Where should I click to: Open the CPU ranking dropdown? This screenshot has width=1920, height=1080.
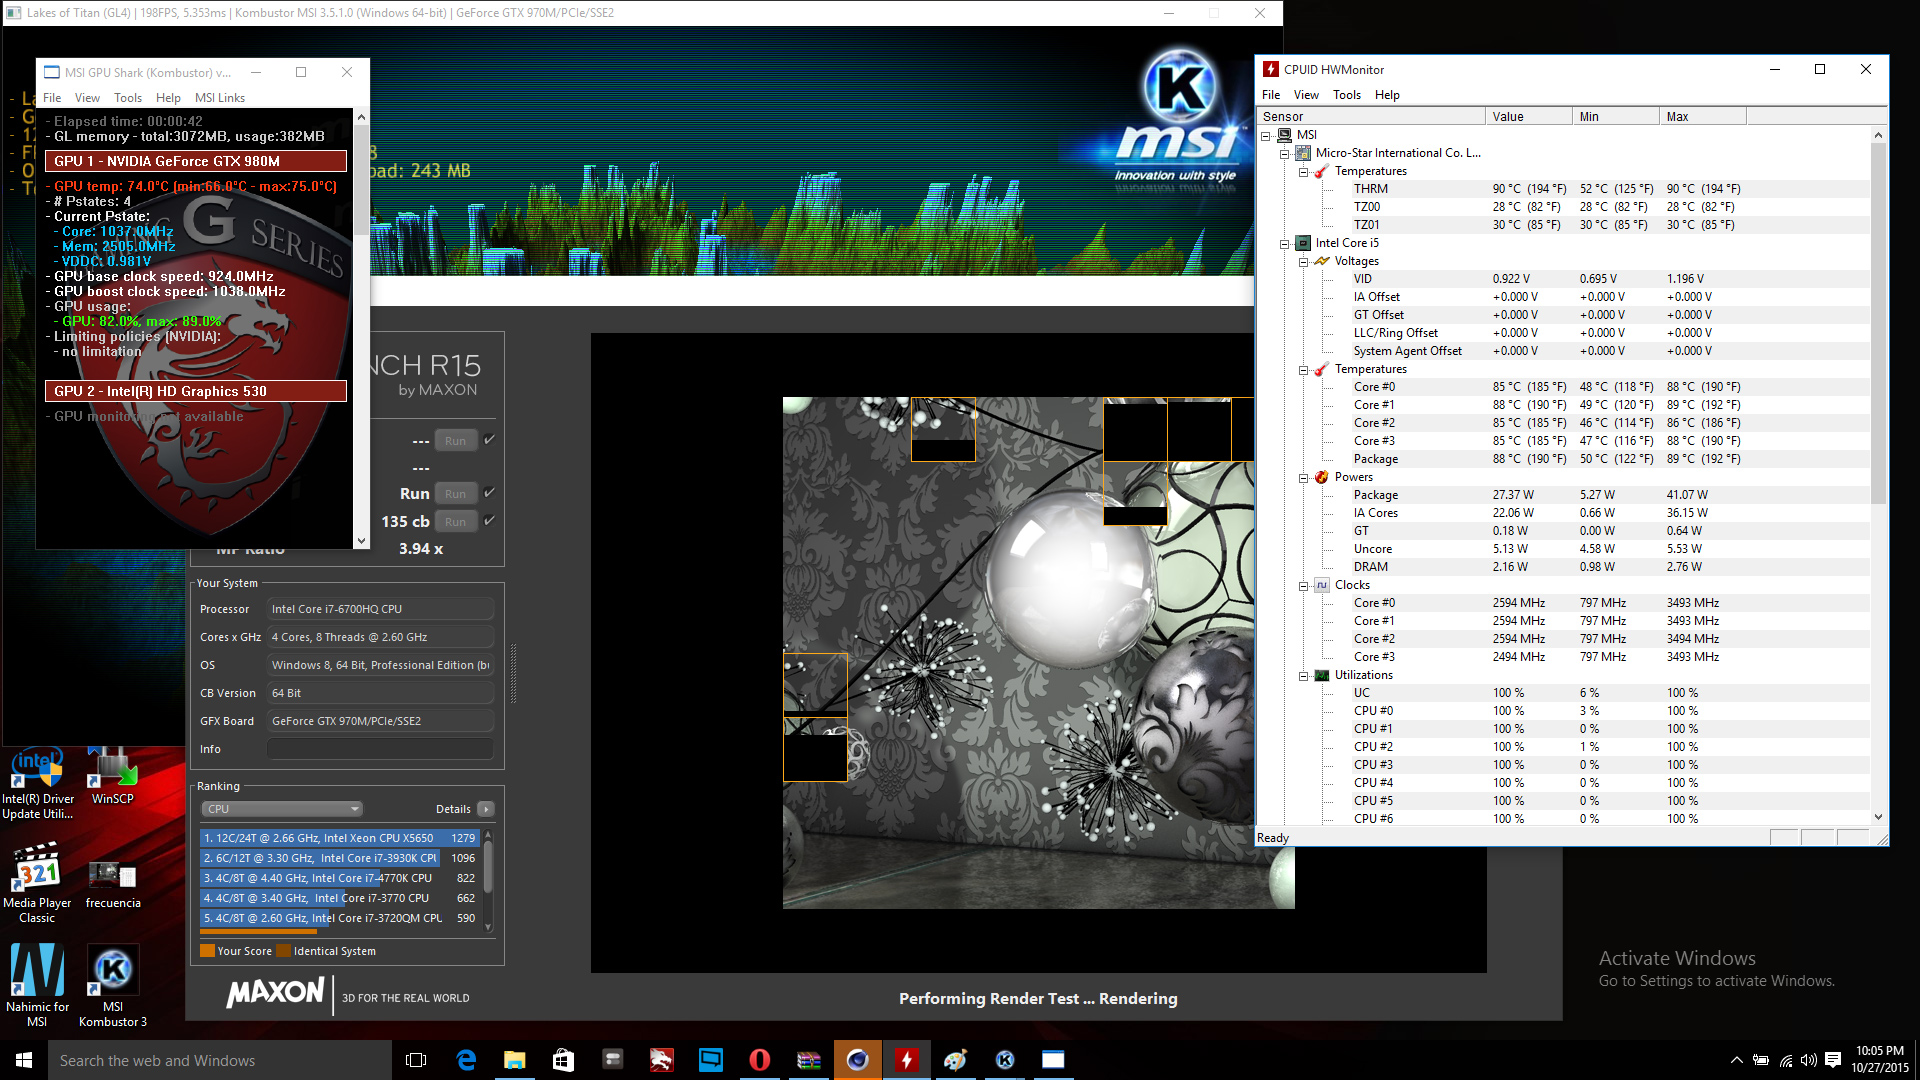282,809
